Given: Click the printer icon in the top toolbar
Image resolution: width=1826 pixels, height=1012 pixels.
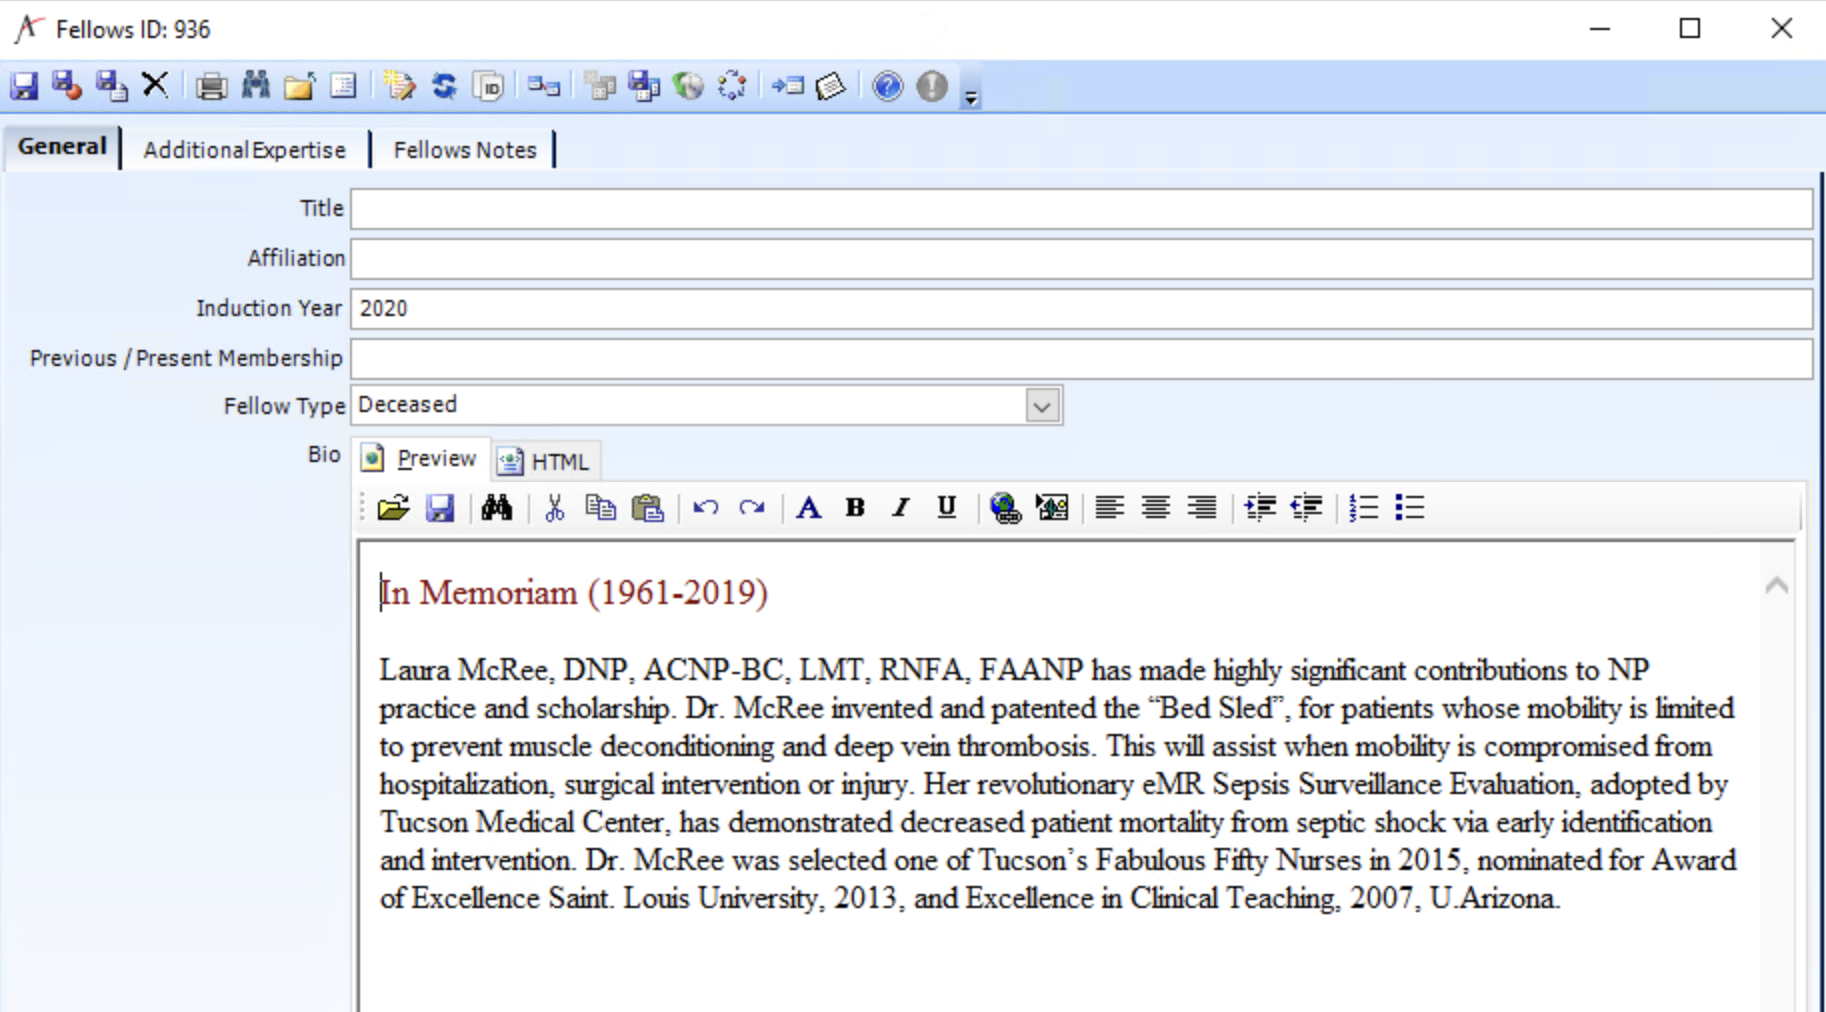Looking at the screenshot, I should tap(210, 87).
